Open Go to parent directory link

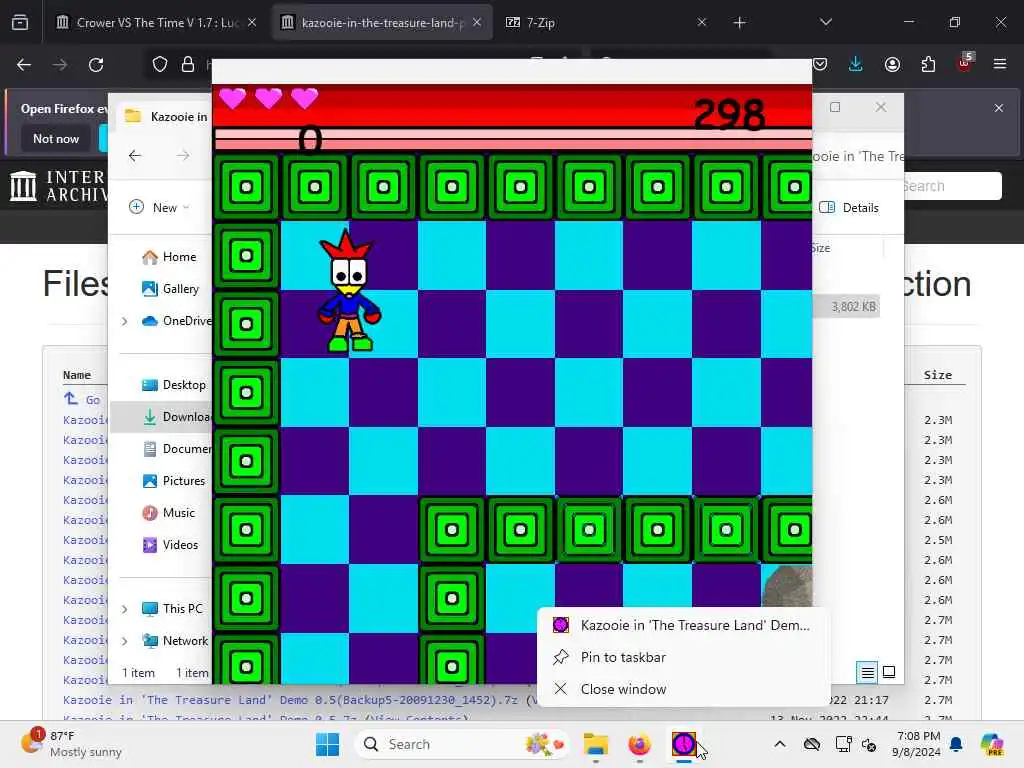82,399
